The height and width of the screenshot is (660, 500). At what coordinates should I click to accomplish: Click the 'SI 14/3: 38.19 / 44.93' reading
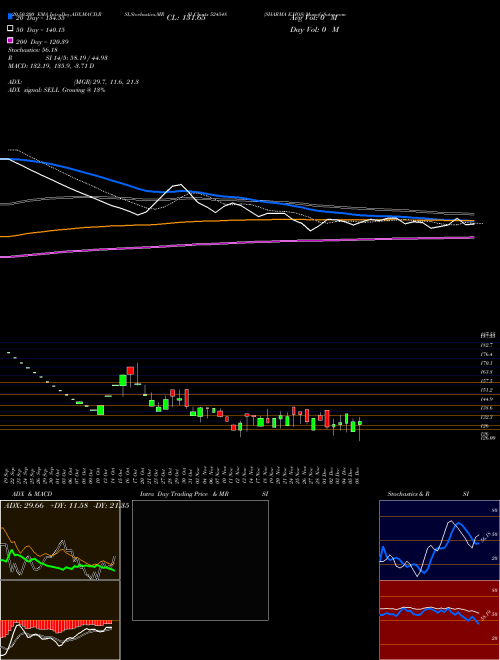(77, 58)
